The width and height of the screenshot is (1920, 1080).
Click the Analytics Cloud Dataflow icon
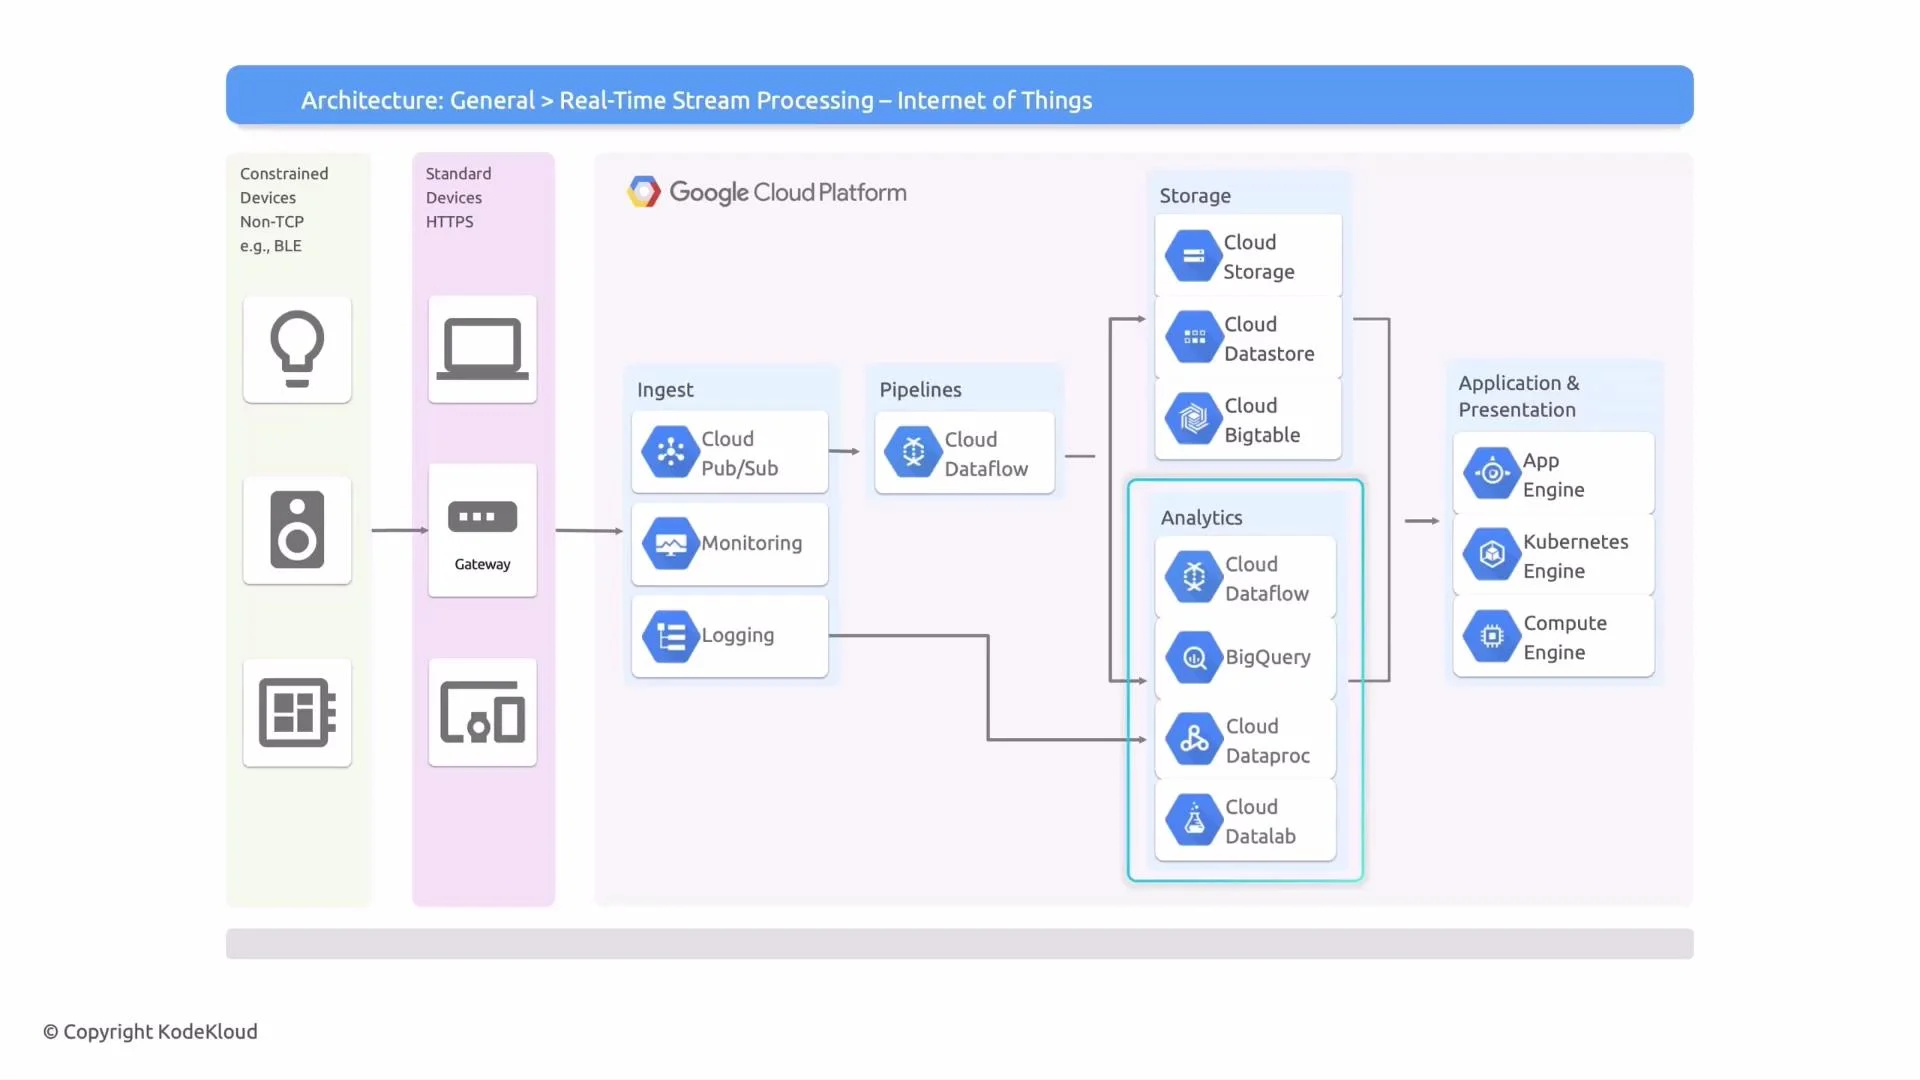click(1194, 577)
